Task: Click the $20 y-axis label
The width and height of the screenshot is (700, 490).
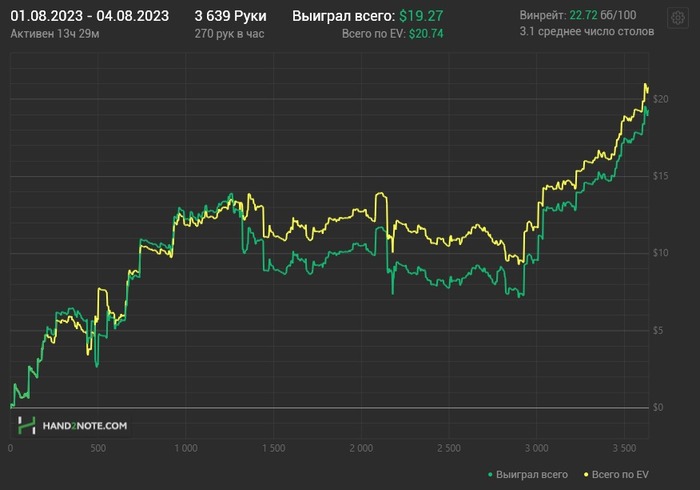Action: point(660,99)
